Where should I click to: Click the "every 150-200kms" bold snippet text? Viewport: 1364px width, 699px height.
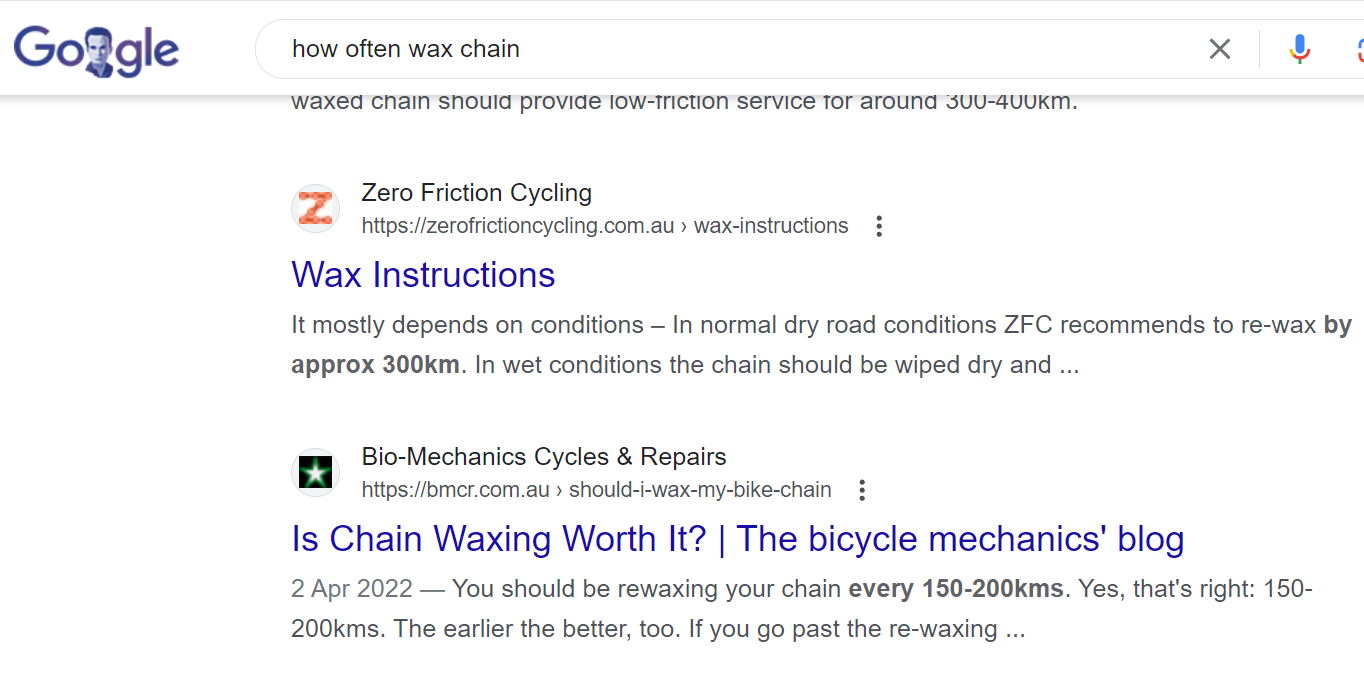[955, 589]
